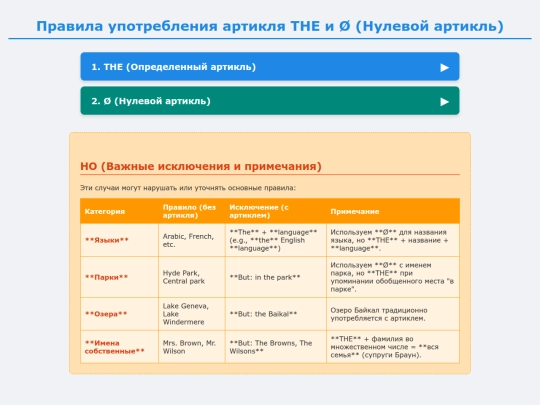Click the note about фамилия во множественном числе
Viewport: 540px width, 405px height.
pos(393,347)
